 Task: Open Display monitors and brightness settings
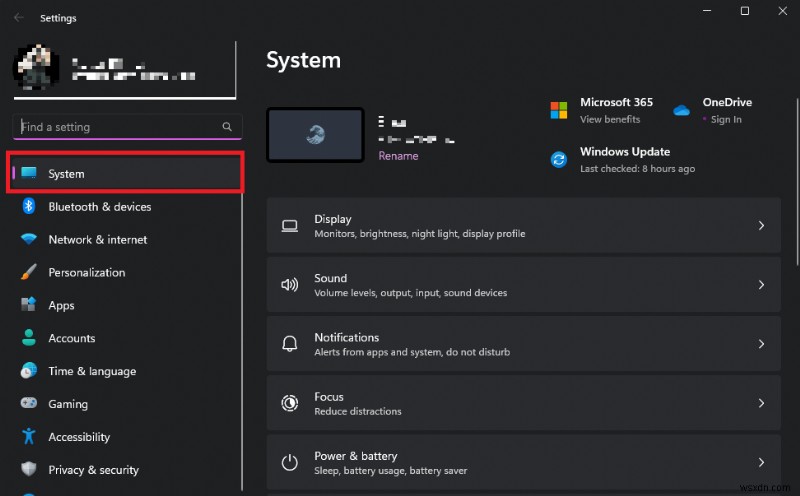click(523, 226)
